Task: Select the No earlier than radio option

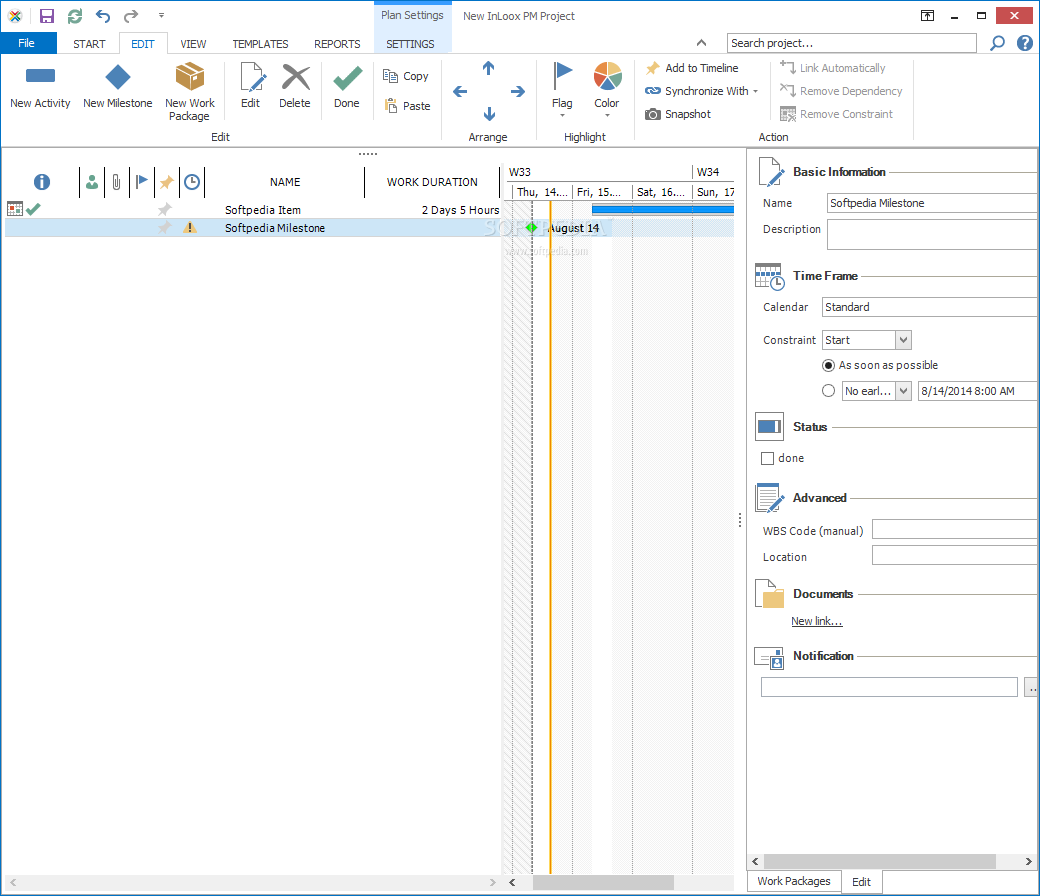Action: coord(828,391)
